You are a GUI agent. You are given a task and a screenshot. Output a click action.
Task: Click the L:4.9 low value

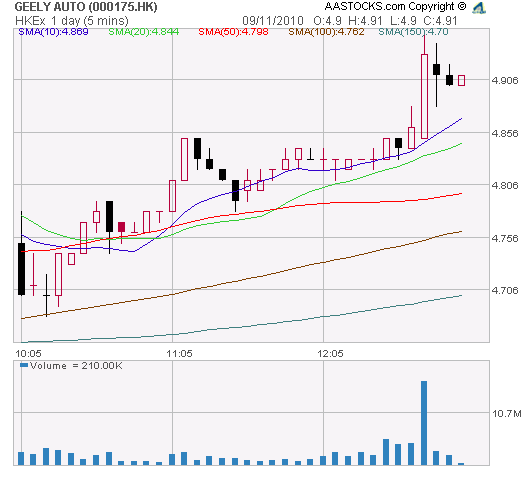tap(403, 21)
